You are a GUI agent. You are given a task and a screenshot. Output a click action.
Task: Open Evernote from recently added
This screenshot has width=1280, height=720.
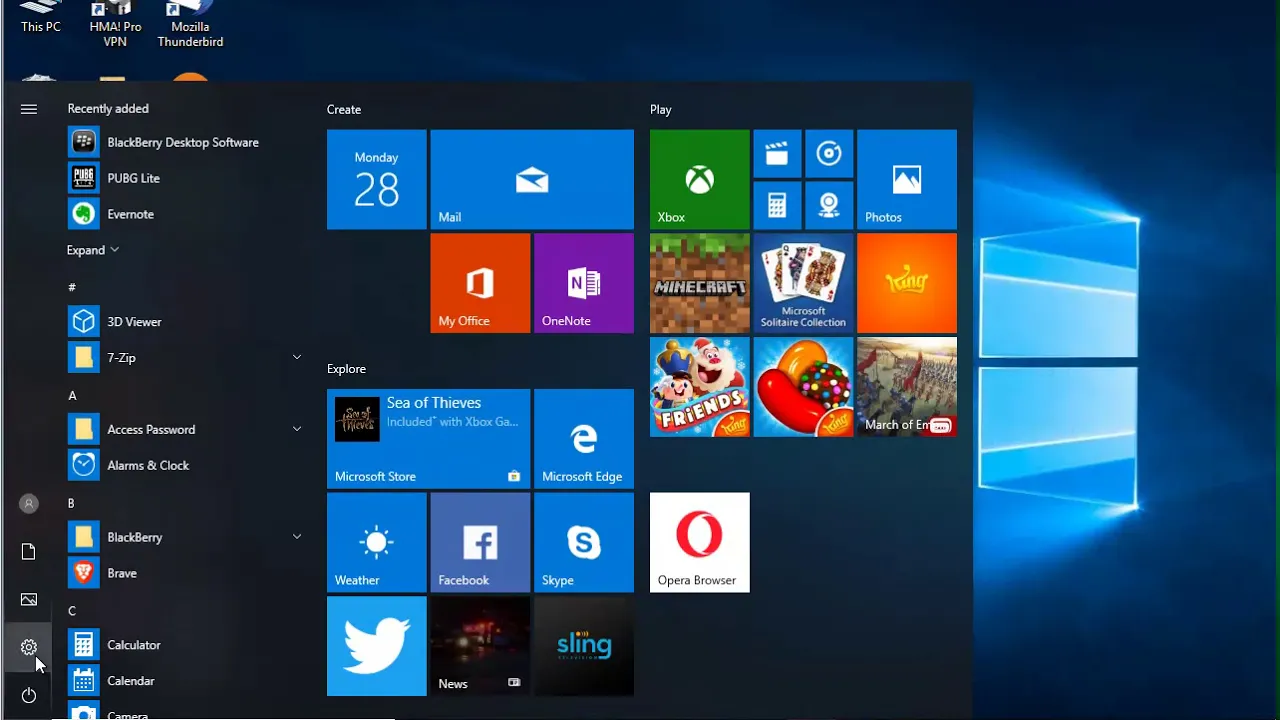click(x=184, y=214)
